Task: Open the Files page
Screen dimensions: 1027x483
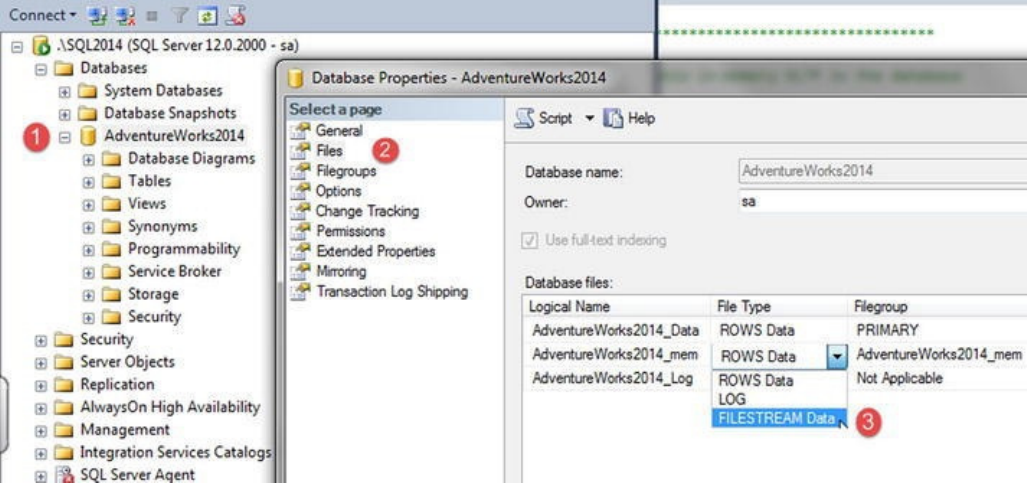Action: pyautogui.click(x=329, y=151)
